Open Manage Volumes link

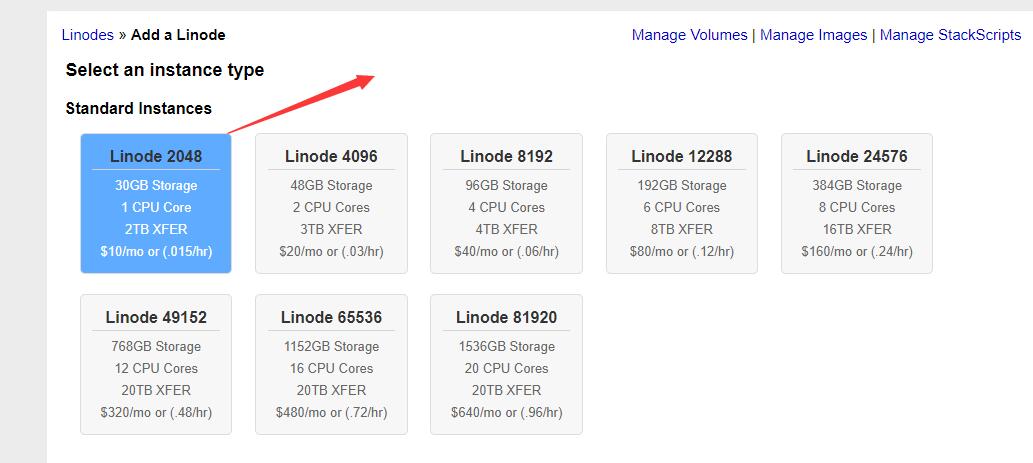click(689, 35)
